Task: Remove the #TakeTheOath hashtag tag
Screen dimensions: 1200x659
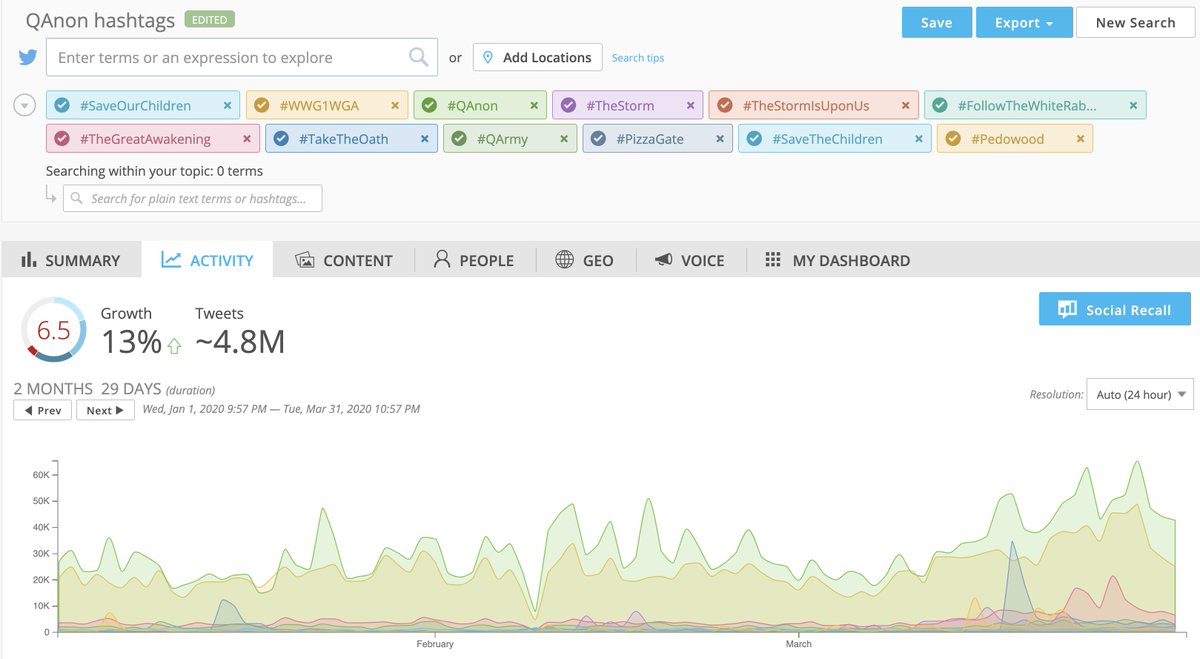Action: (x=424, y=139)
